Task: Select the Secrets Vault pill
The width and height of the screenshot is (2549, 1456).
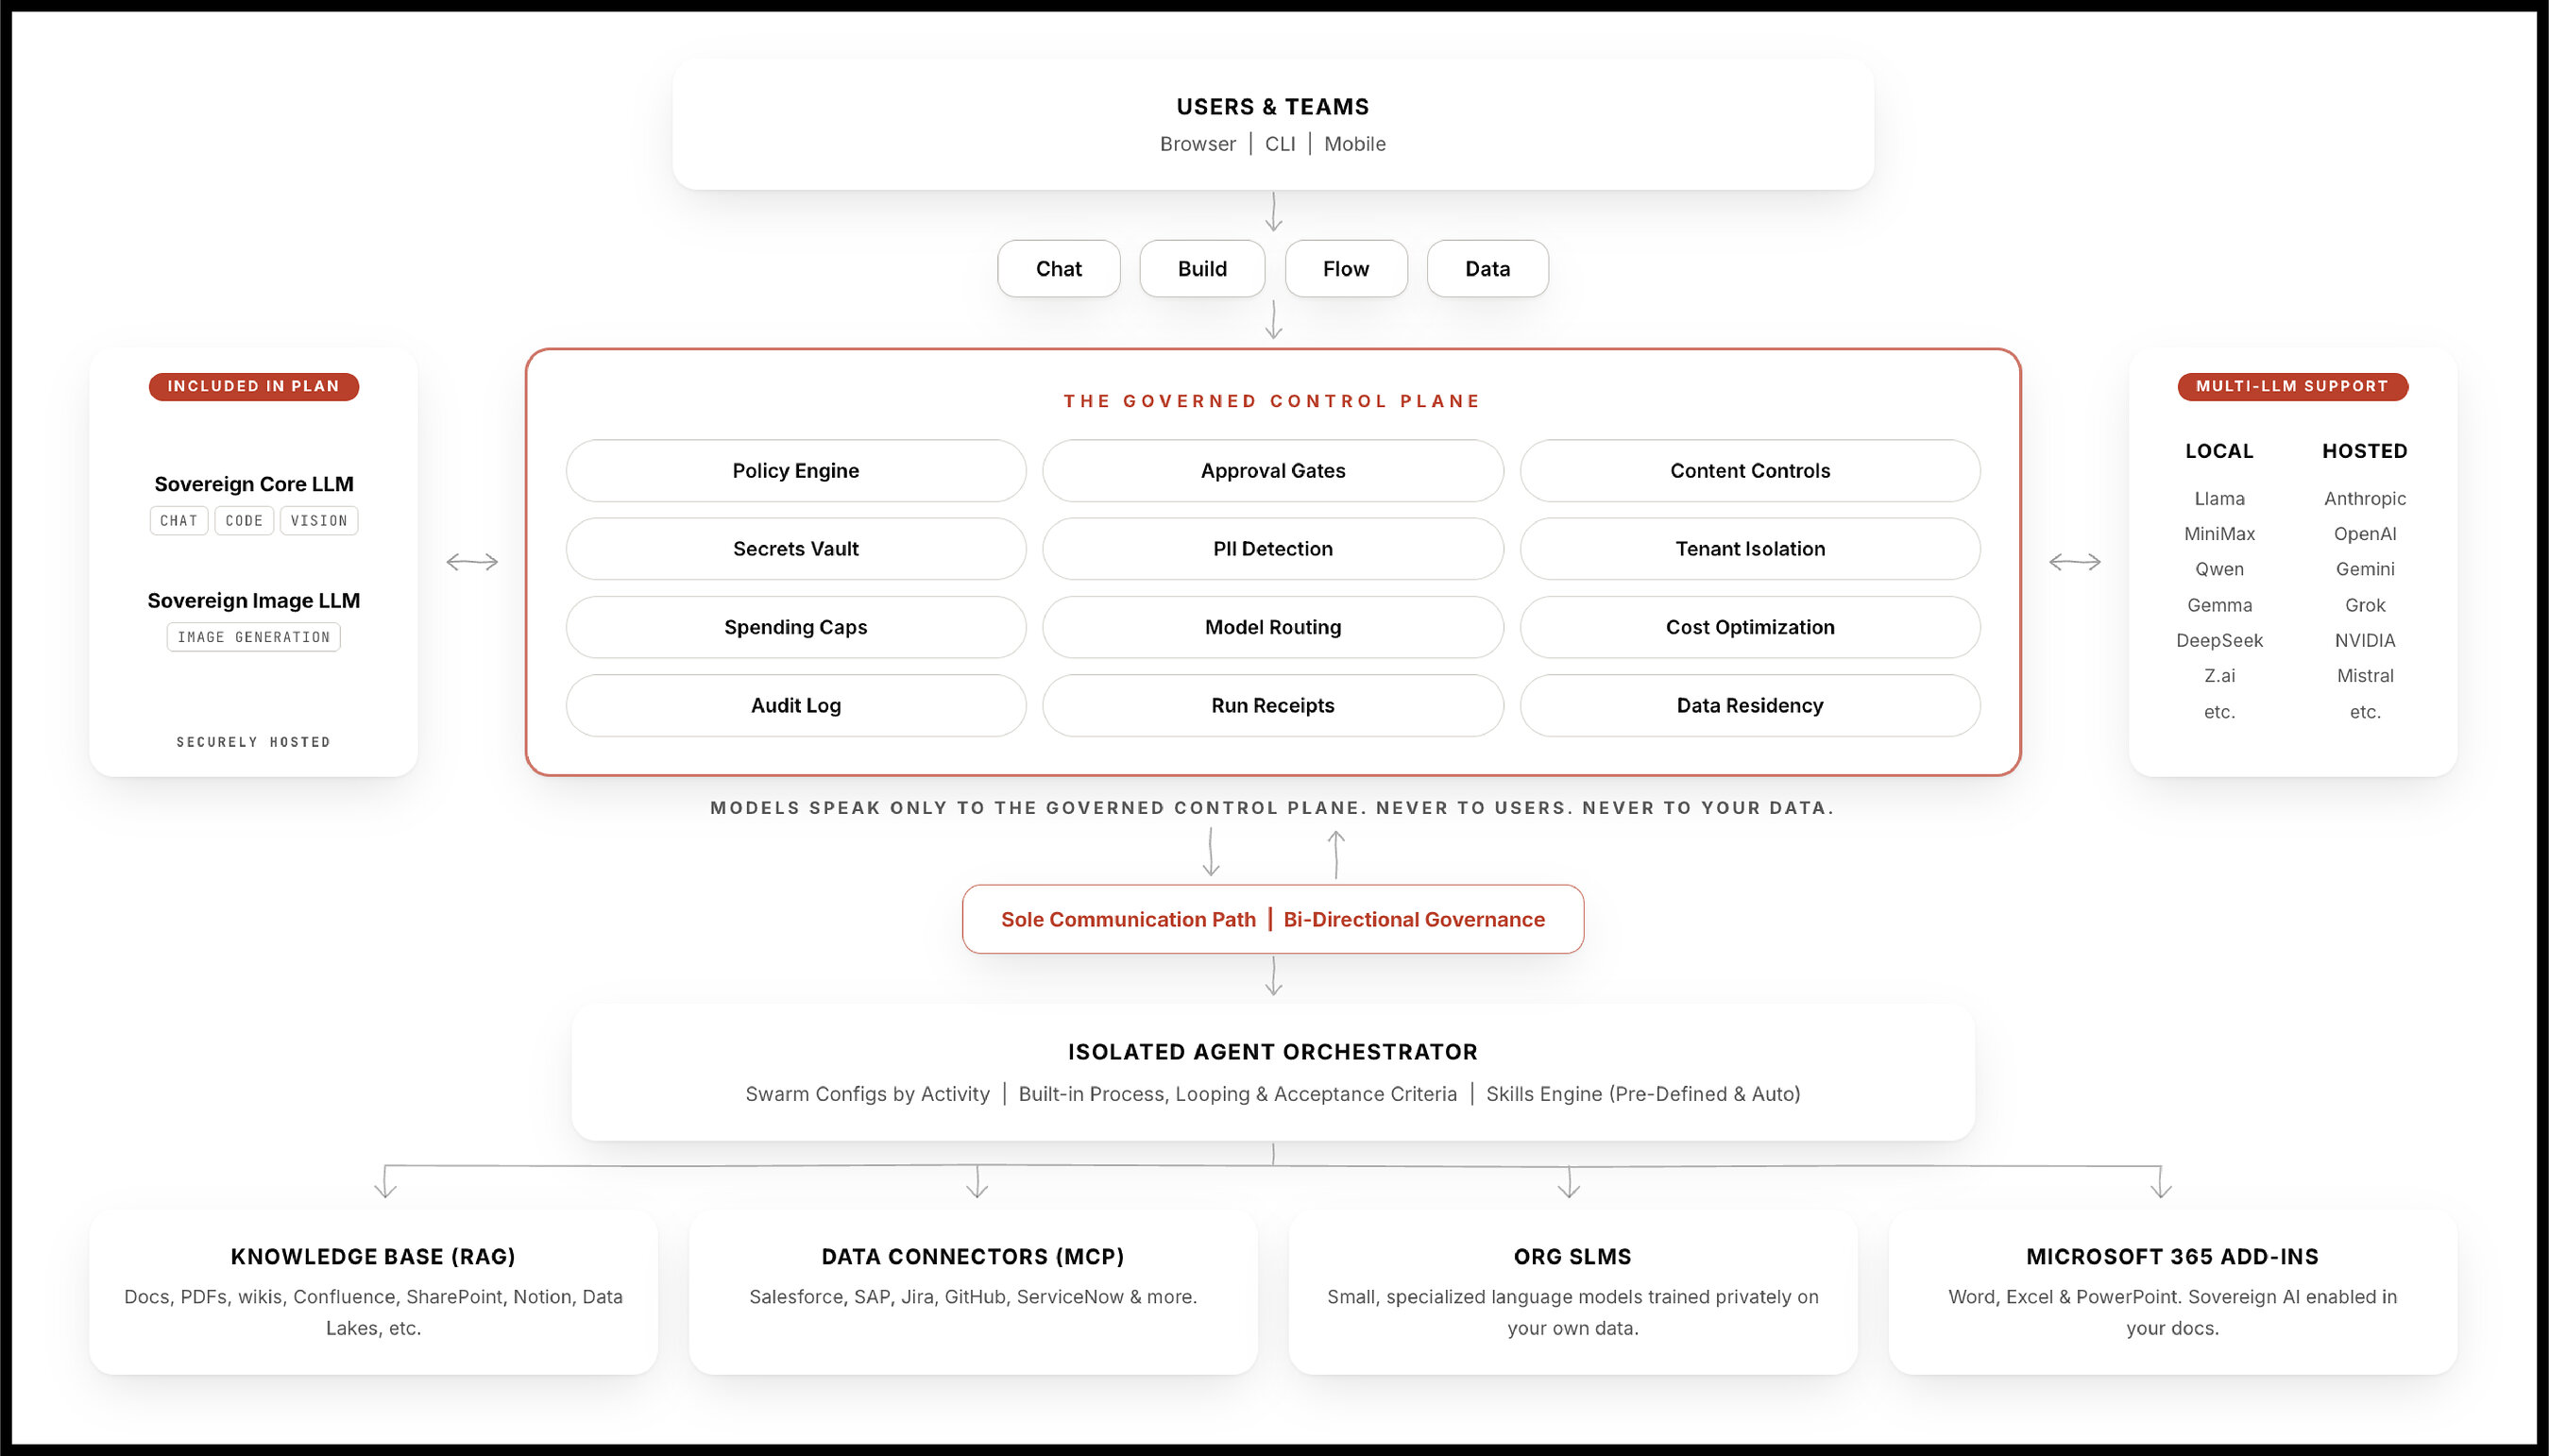Action: 796,549
